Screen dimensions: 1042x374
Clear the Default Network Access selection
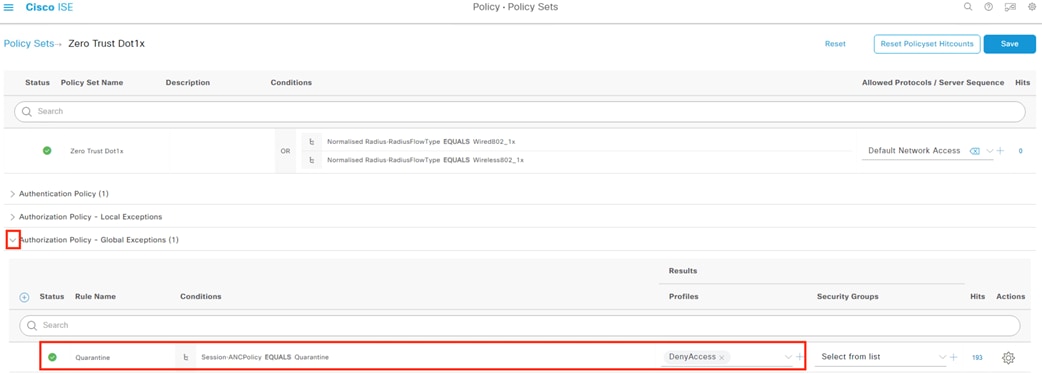[x=974, y=151]
